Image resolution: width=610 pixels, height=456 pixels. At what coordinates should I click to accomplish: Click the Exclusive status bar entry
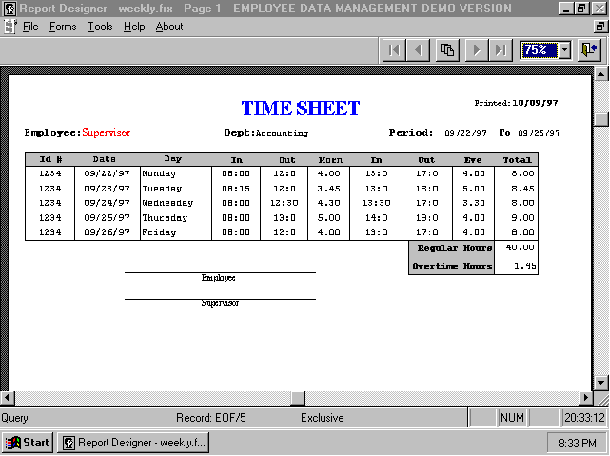[x=322, y=418]
